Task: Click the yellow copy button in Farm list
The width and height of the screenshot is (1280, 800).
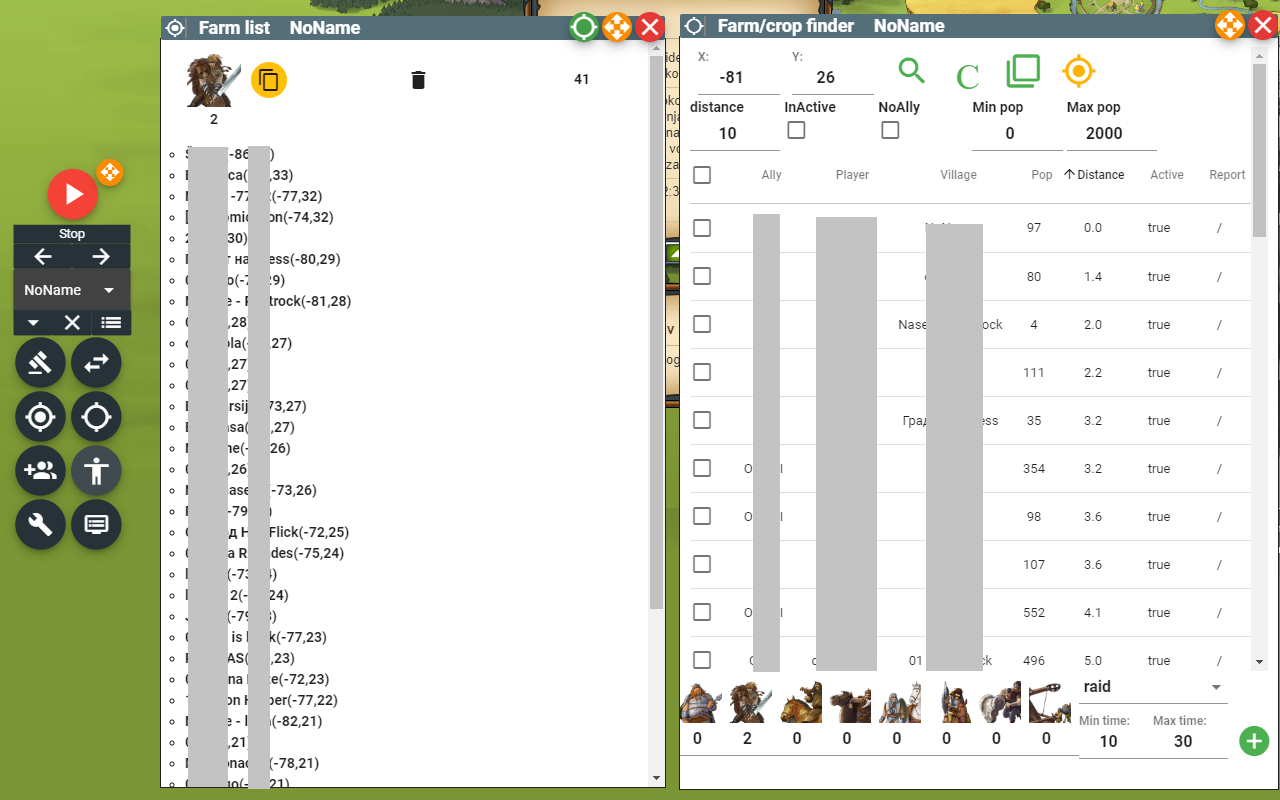Action: click(269, 79)
